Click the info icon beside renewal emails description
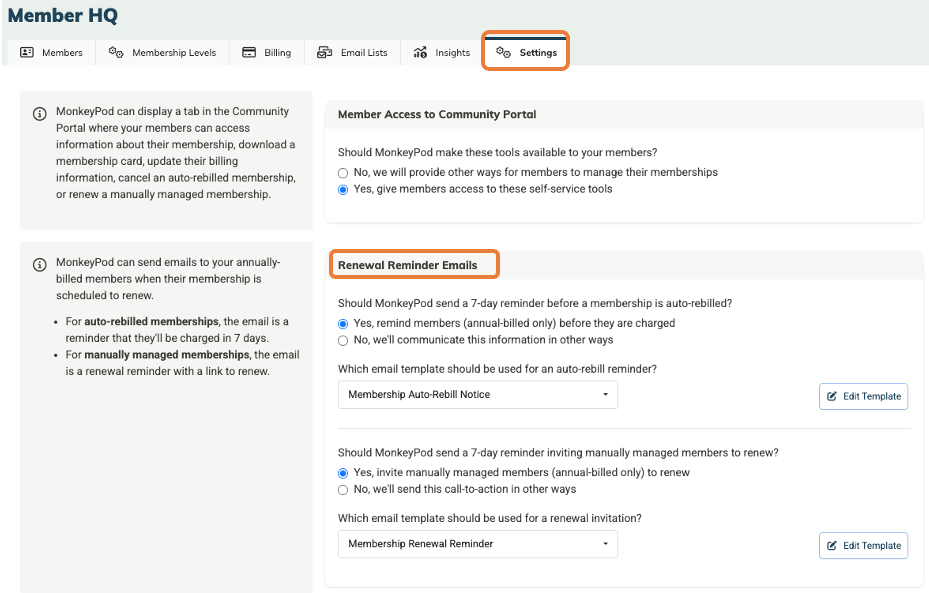This screenshot has height=593, width=929. (40, 265)
